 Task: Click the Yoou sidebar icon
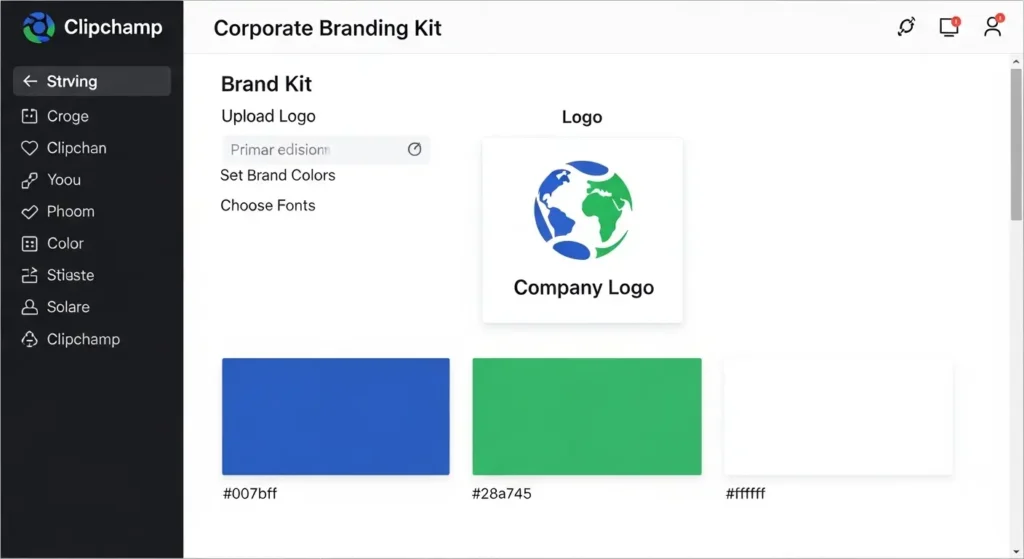(29, 180)
